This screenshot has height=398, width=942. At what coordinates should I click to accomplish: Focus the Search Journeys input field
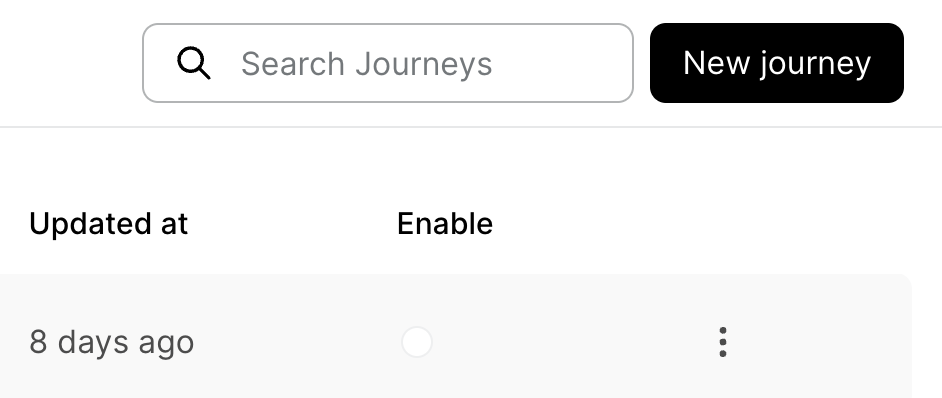[388, 63]
